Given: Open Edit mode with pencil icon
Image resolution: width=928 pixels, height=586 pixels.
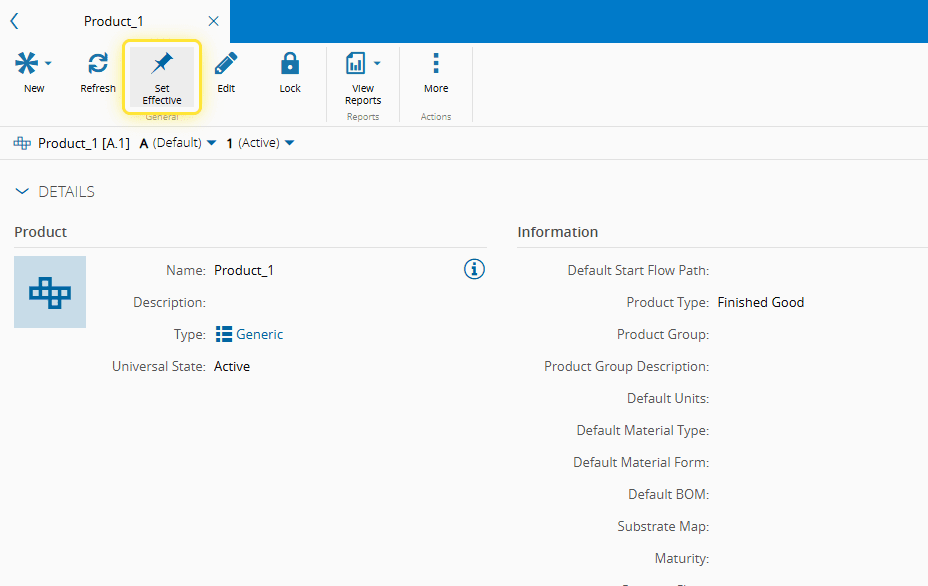Looking at the screenshot, I should [x=226, y=64].
